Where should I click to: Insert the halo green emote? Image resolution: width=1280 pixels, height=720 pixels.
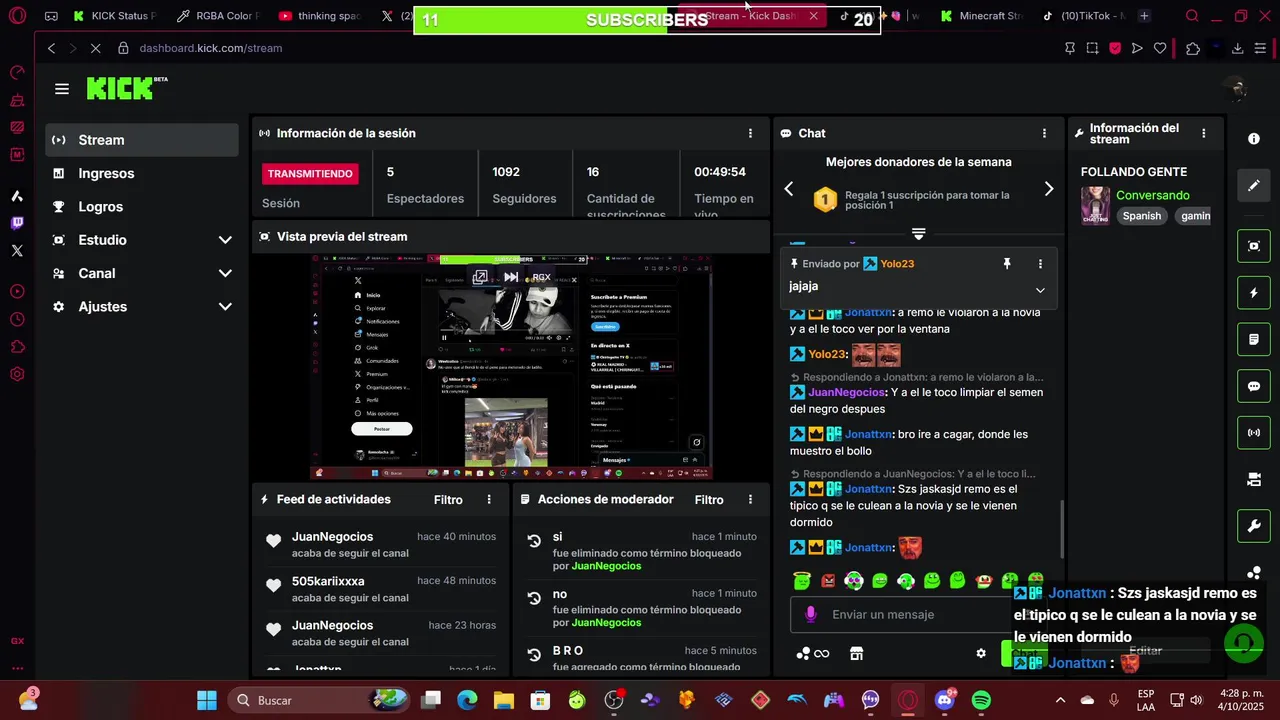(801, 581)
